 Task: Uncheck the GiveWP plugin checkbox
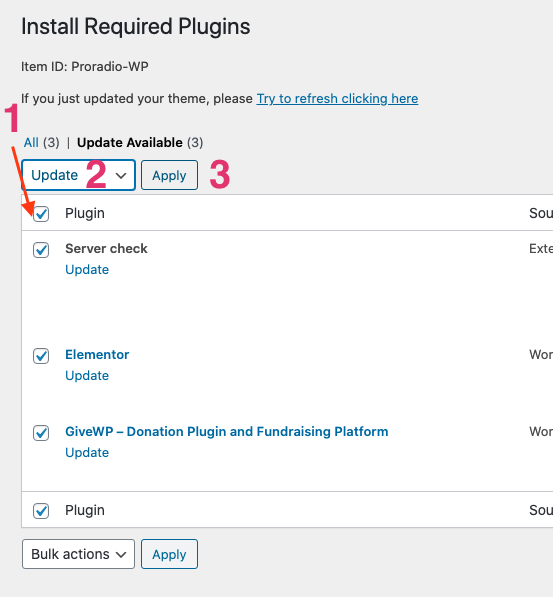coord(41,433)
